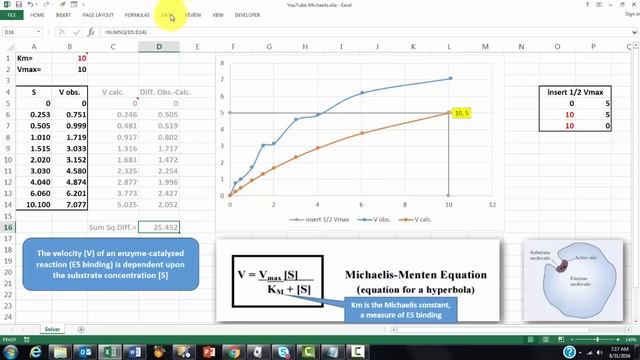
Task: Switch to Page Layout view in the status bar
Action: point(546,340)
